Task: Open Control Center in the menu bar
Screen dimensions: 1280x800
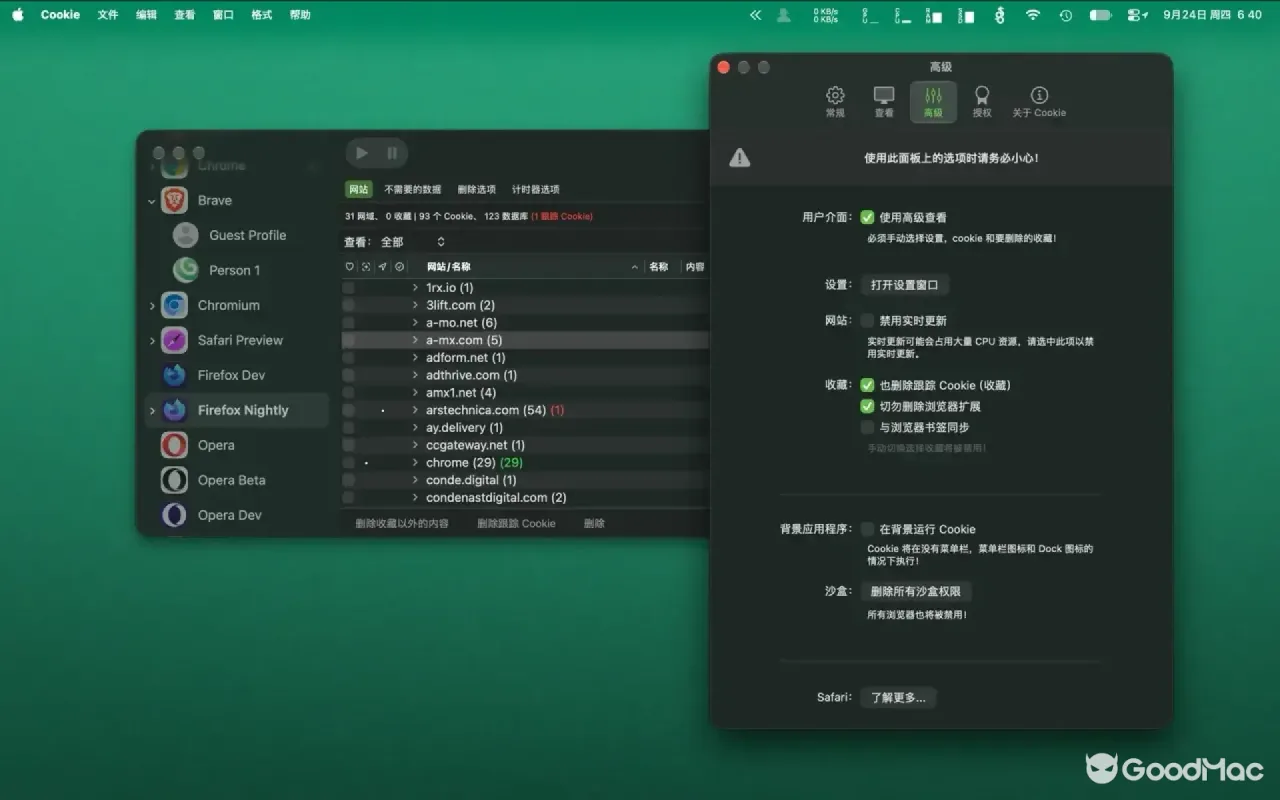Action: coord(1137,15)
